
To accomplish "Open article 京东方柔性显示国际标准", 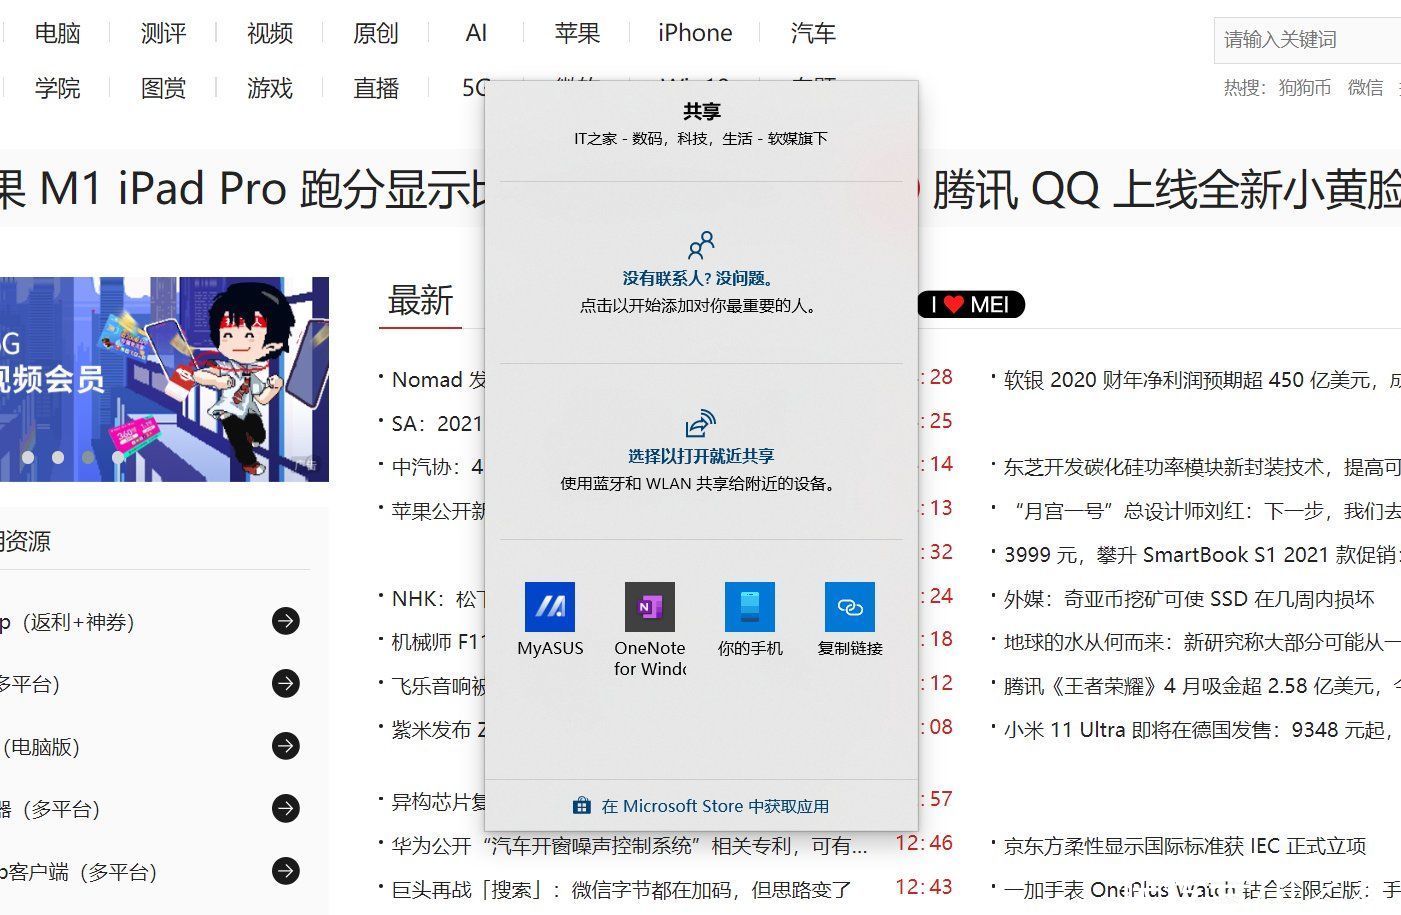I will coord(1185,846).
